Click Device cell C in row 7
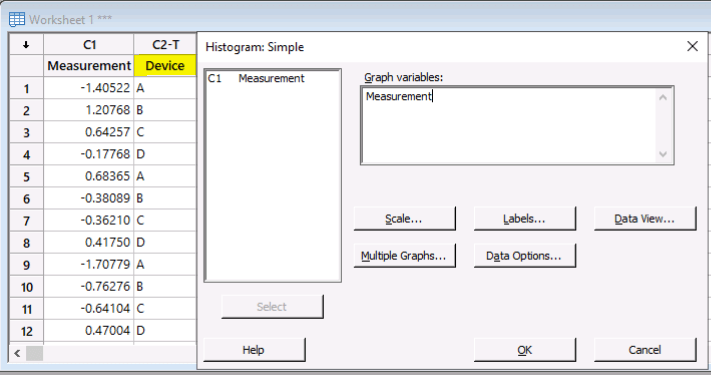Viewport: 711px width, 375px height. (166, 221)
